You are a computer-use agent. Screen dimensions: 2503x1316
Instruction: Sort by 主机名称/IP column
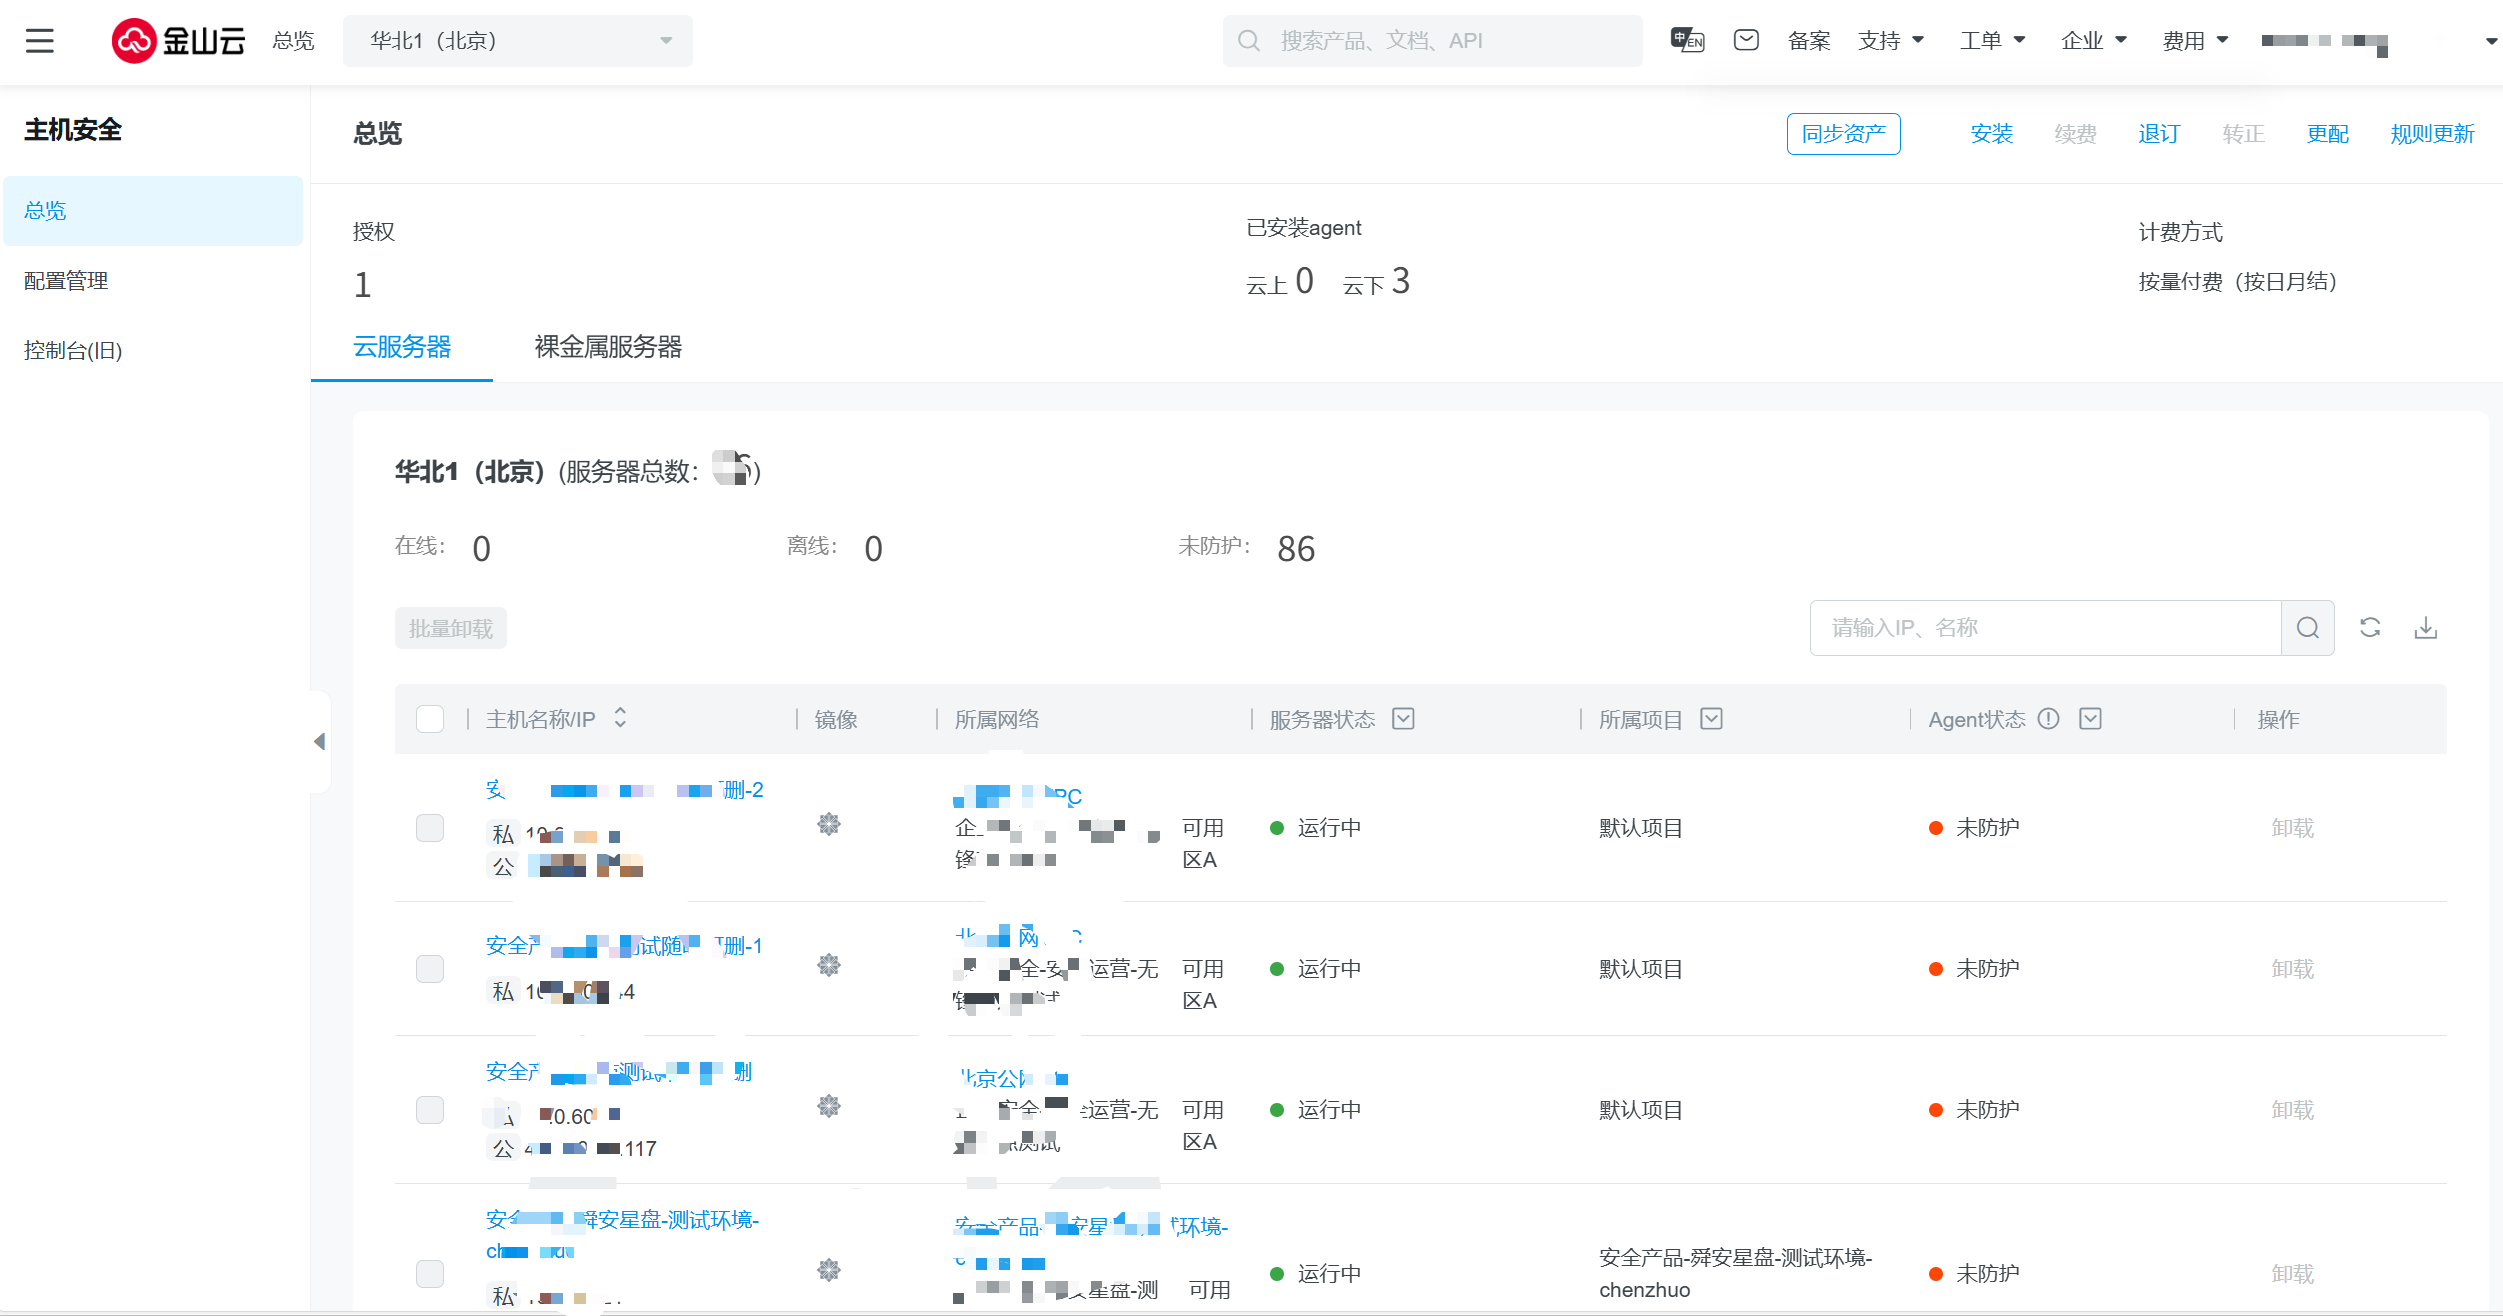(620, 718)
